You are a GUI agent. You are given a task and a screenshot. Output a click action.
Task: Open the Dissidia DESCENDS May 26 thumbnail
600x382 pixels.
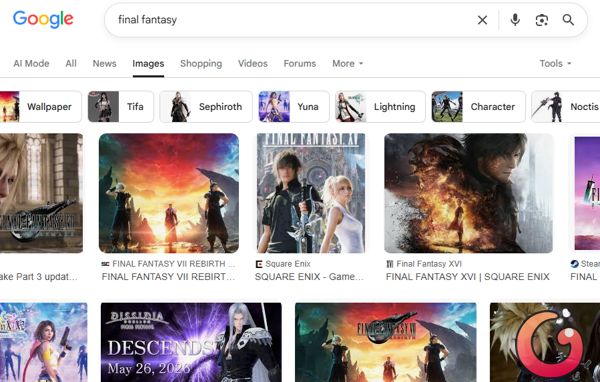click(x=191, y=342)
